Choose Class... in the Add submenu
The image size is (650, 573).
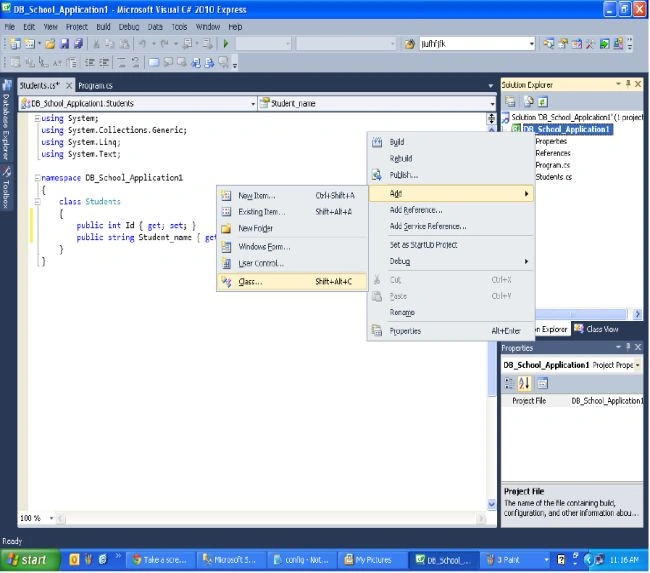click(x=292, y=282)
